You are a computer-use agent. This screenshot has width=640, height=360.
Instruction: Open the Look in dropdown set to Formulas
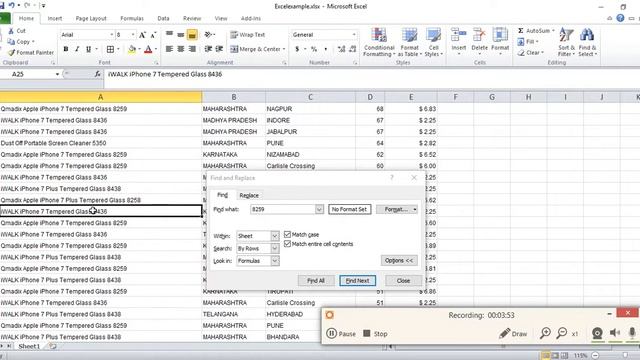[x=275, y=260]
